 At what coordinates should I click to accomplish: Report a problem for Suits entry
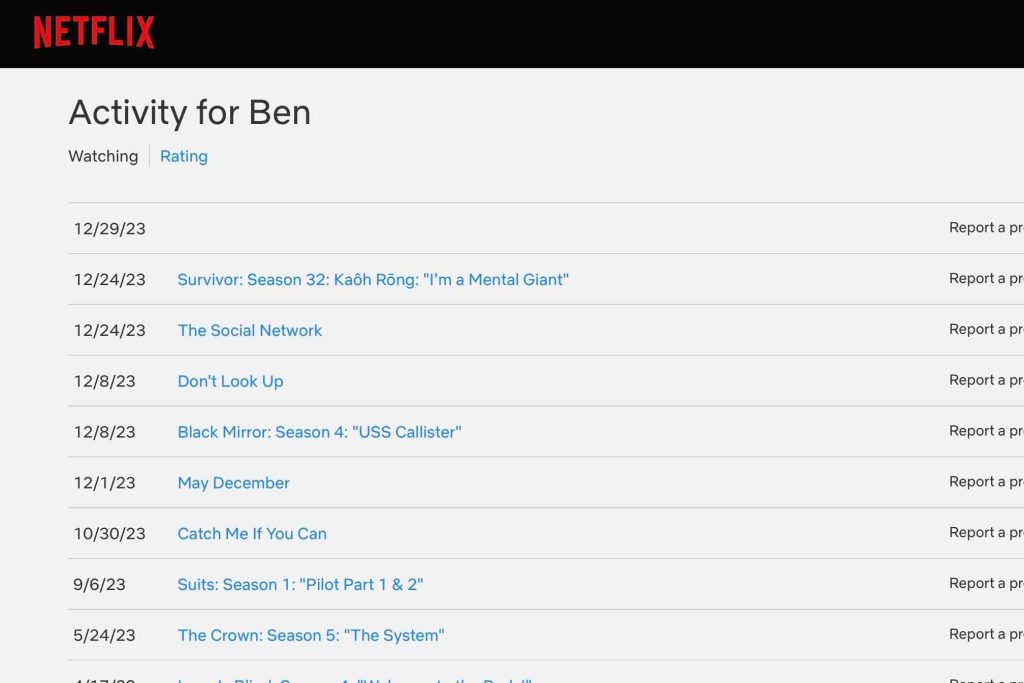click(986, 583)
